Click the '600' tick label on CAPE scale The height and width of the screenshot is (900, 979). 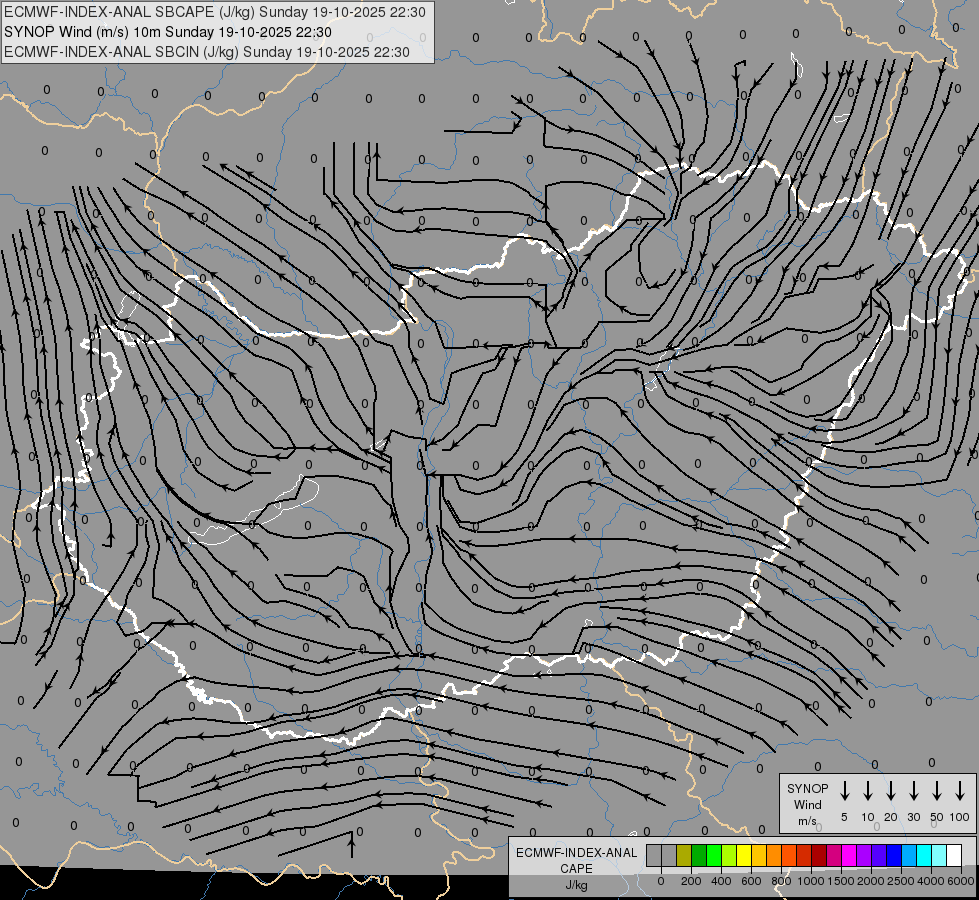[x=751, y=881]
